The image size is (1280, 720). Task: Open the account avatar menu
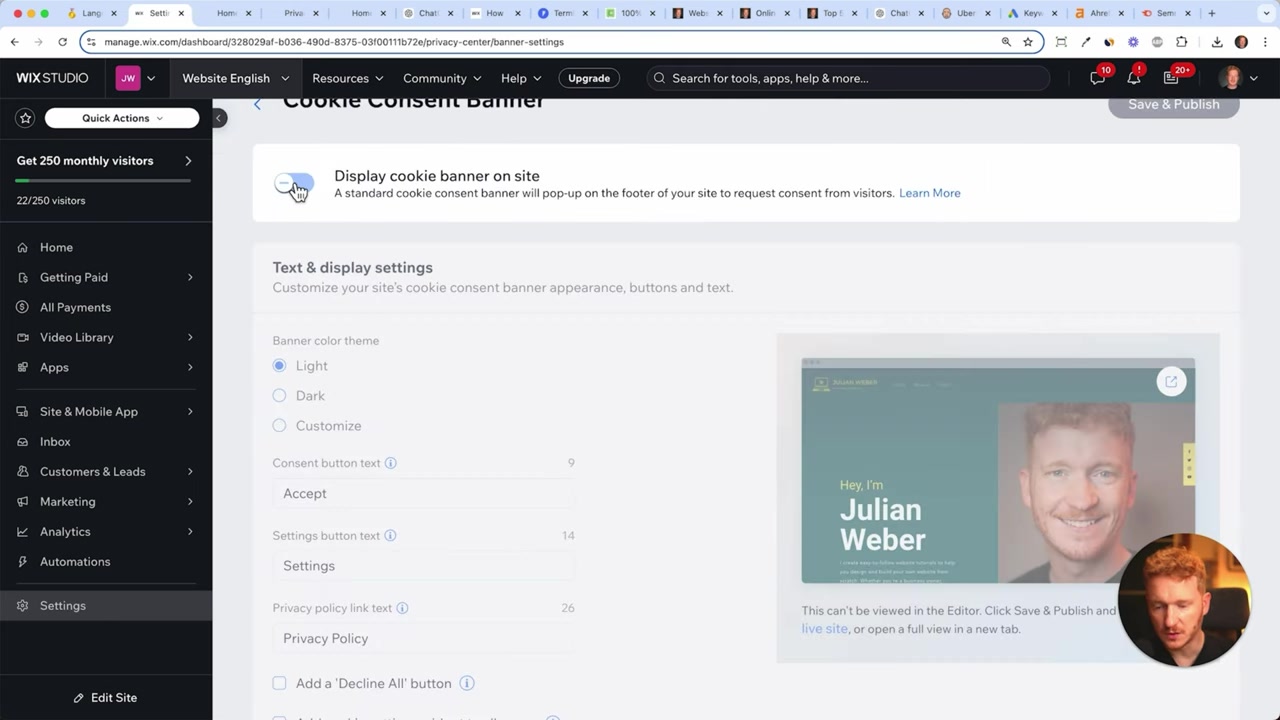click(x=1238, y=78)
